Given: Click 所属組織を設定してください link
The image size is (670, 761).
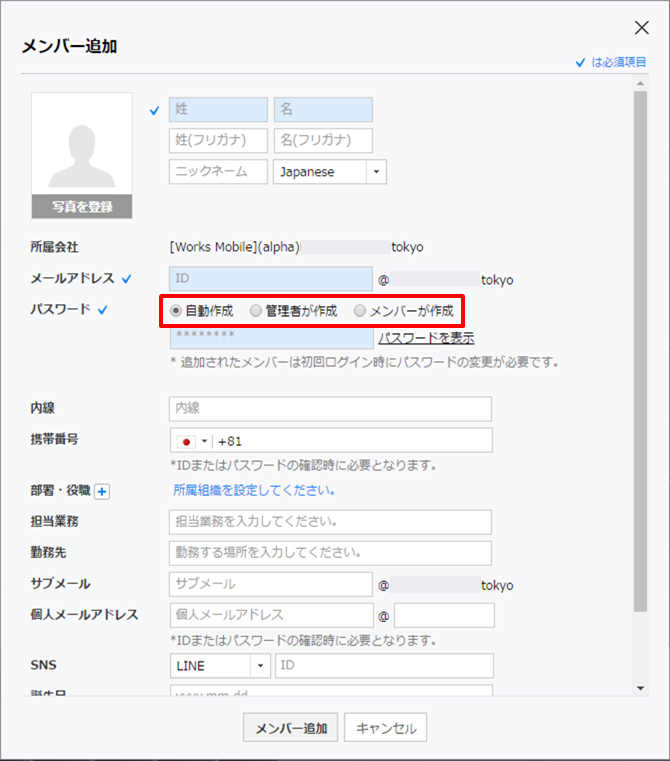Looking at the screenshot, I should 253,491.
